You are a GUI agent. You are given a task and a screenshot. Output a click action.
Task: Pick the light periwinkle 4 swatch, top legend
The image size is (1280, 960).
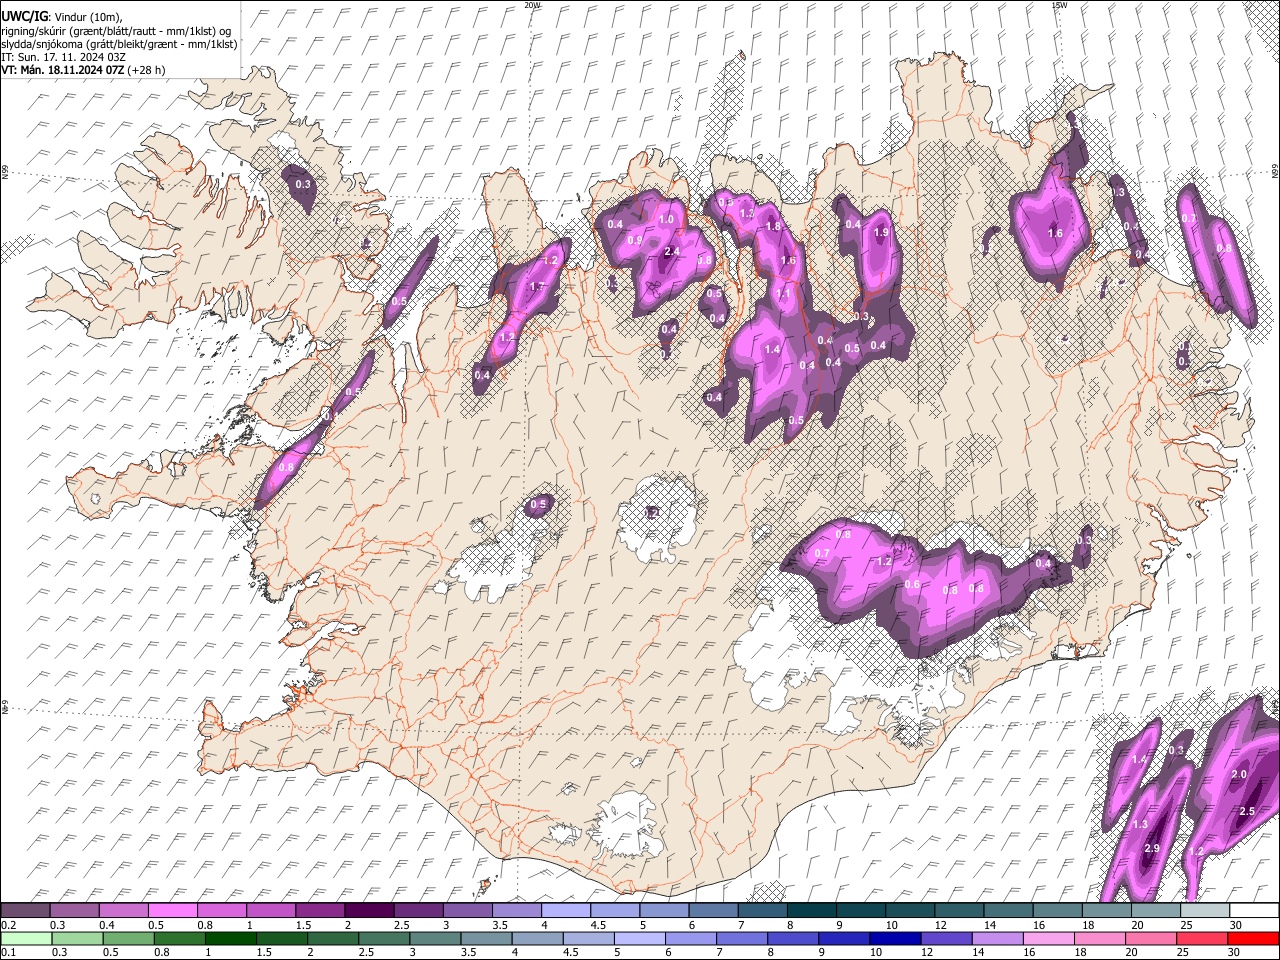(565, 910)
